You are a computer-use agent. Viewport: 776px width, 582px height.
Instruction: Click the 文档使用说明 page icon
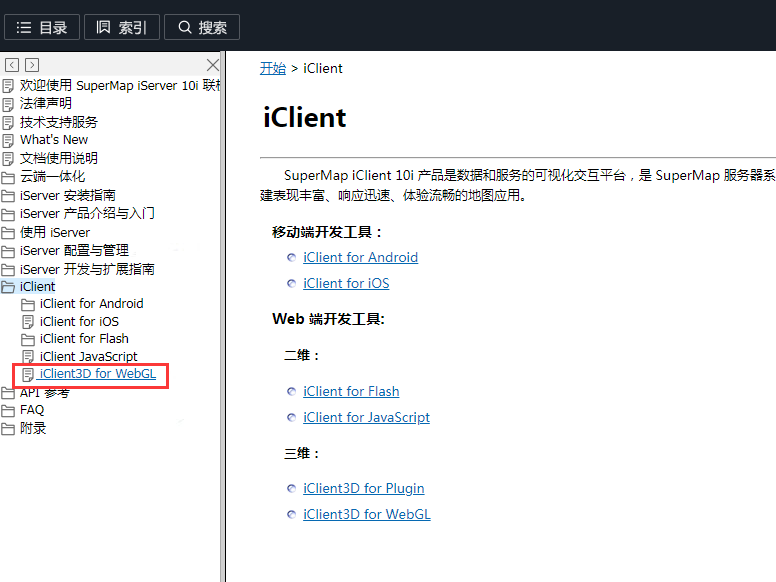[8, 159]
